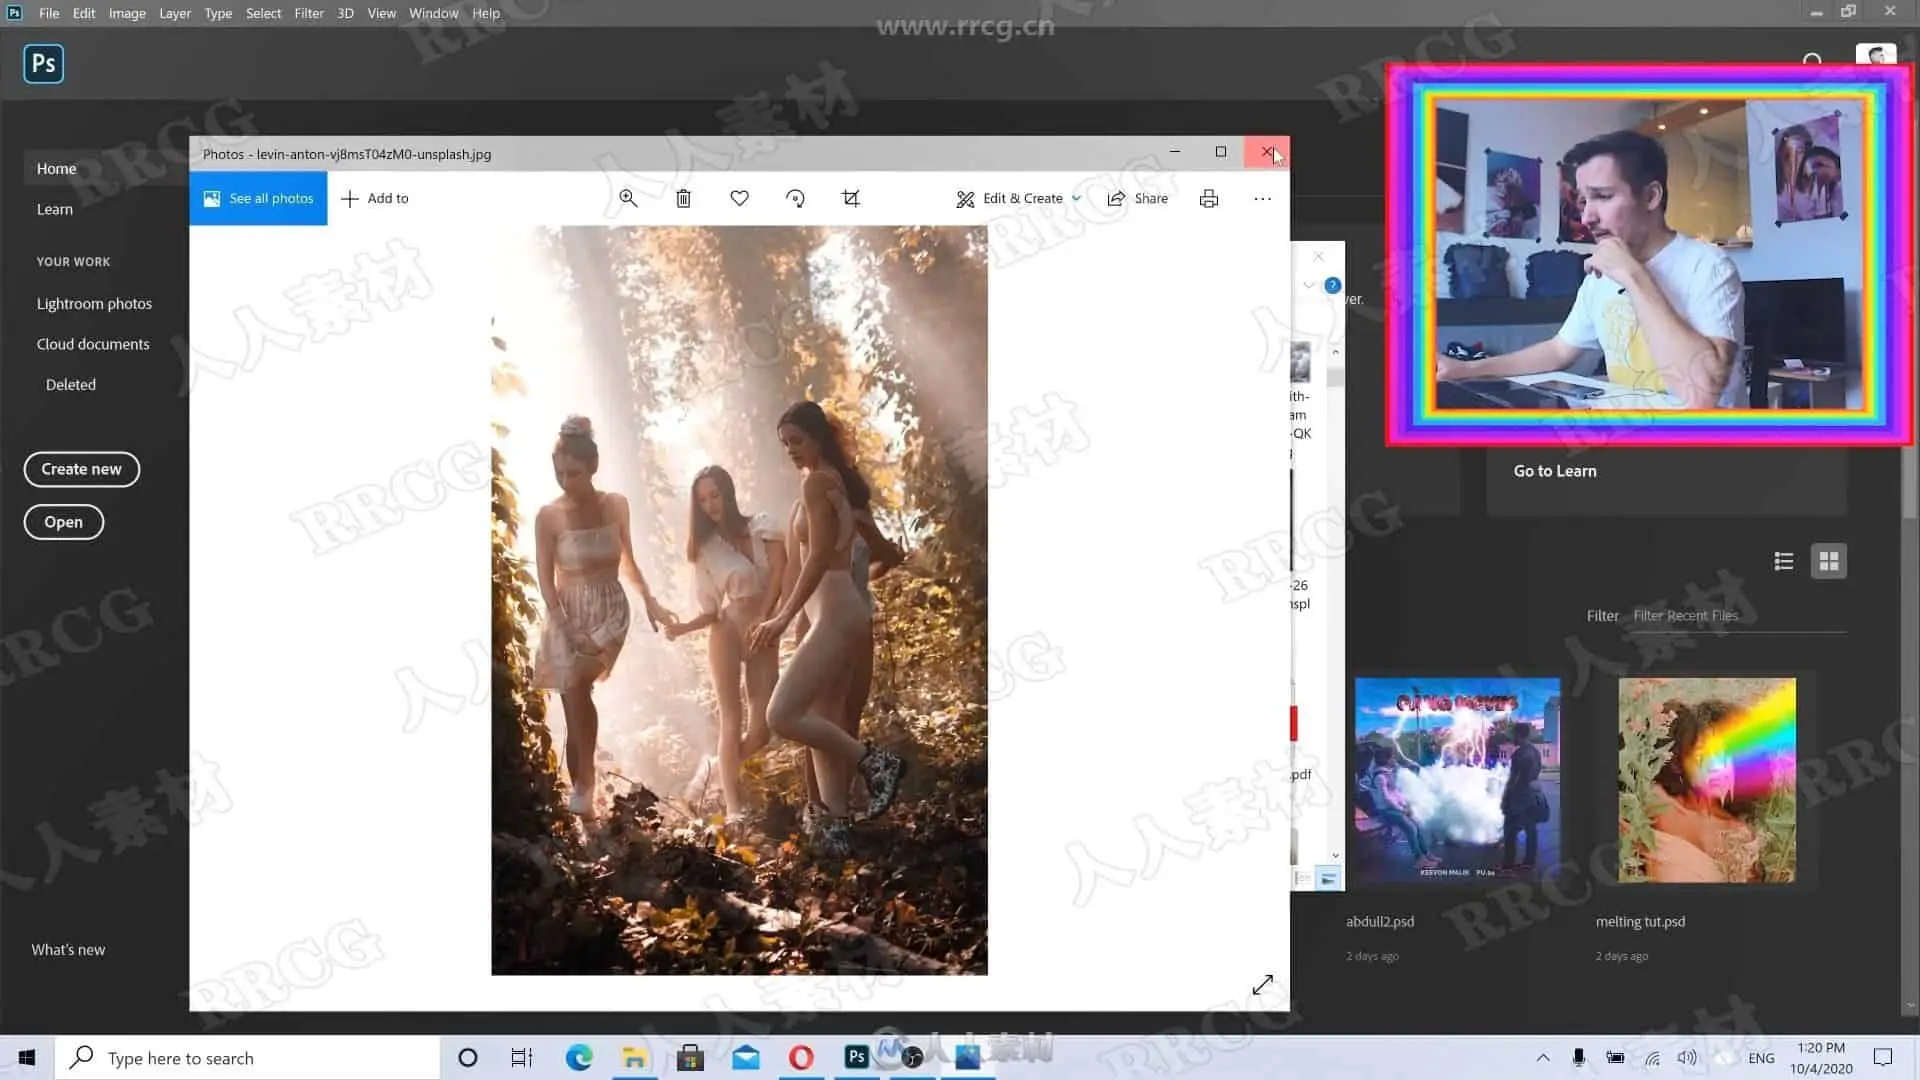Image resolution: width=1920 pixels, height=1080 pixels.
Task: Click the zoom magnifier icon in Photos toolbar
Action: 628,198
